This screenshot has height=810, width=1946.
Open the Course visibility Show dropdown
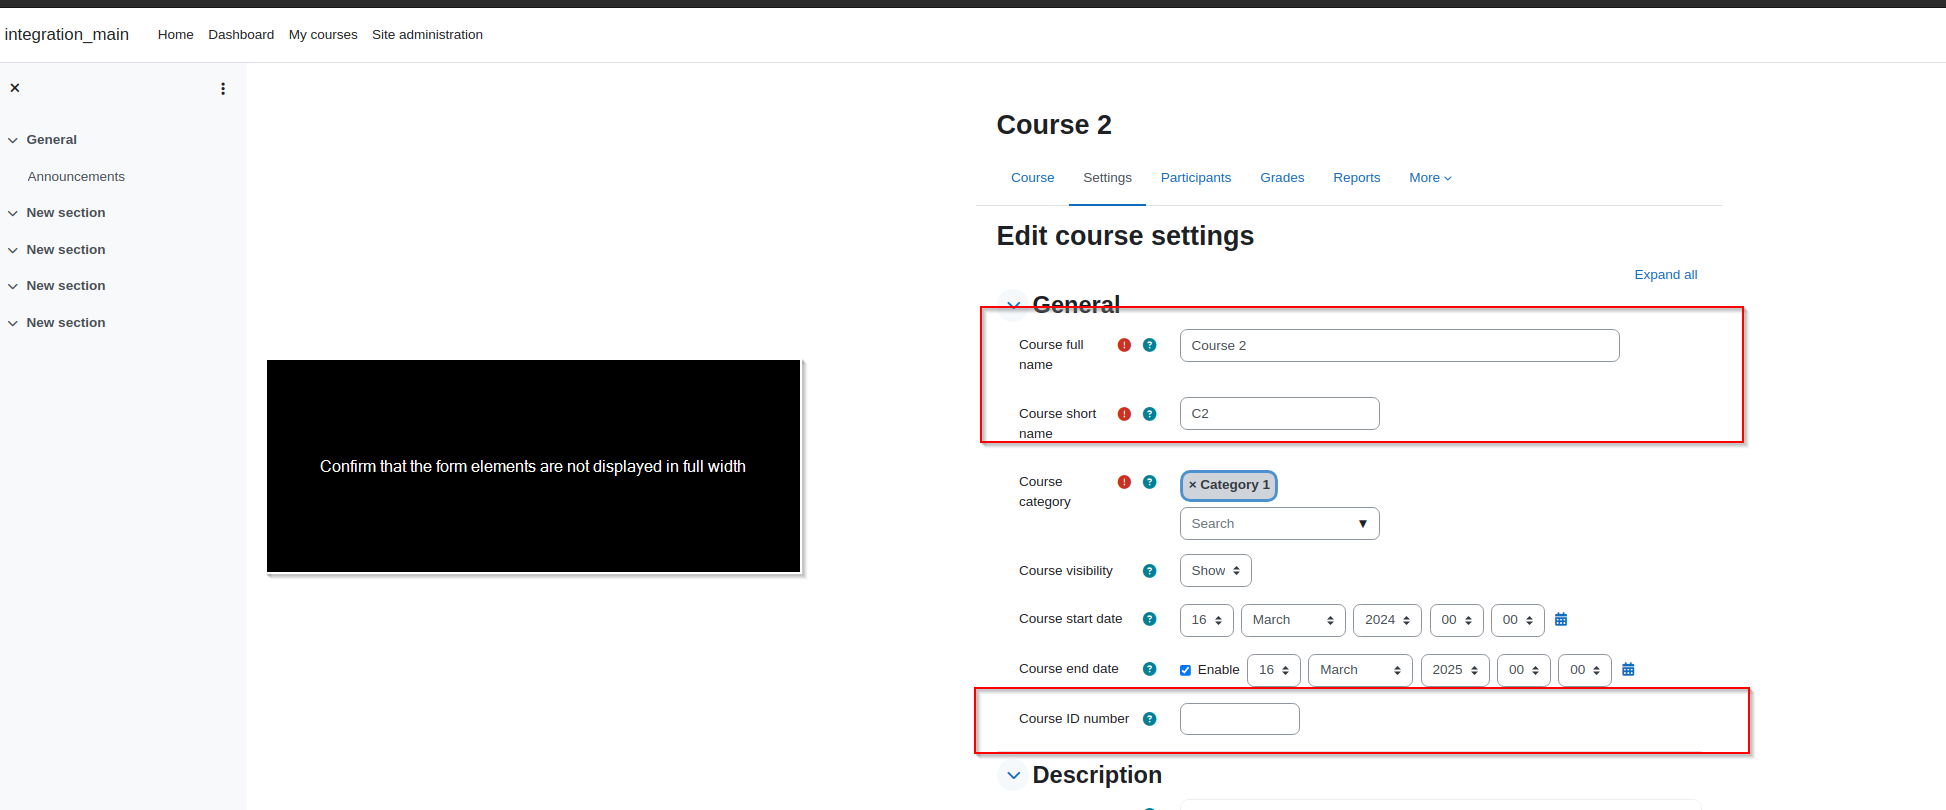pos(1215,571)
